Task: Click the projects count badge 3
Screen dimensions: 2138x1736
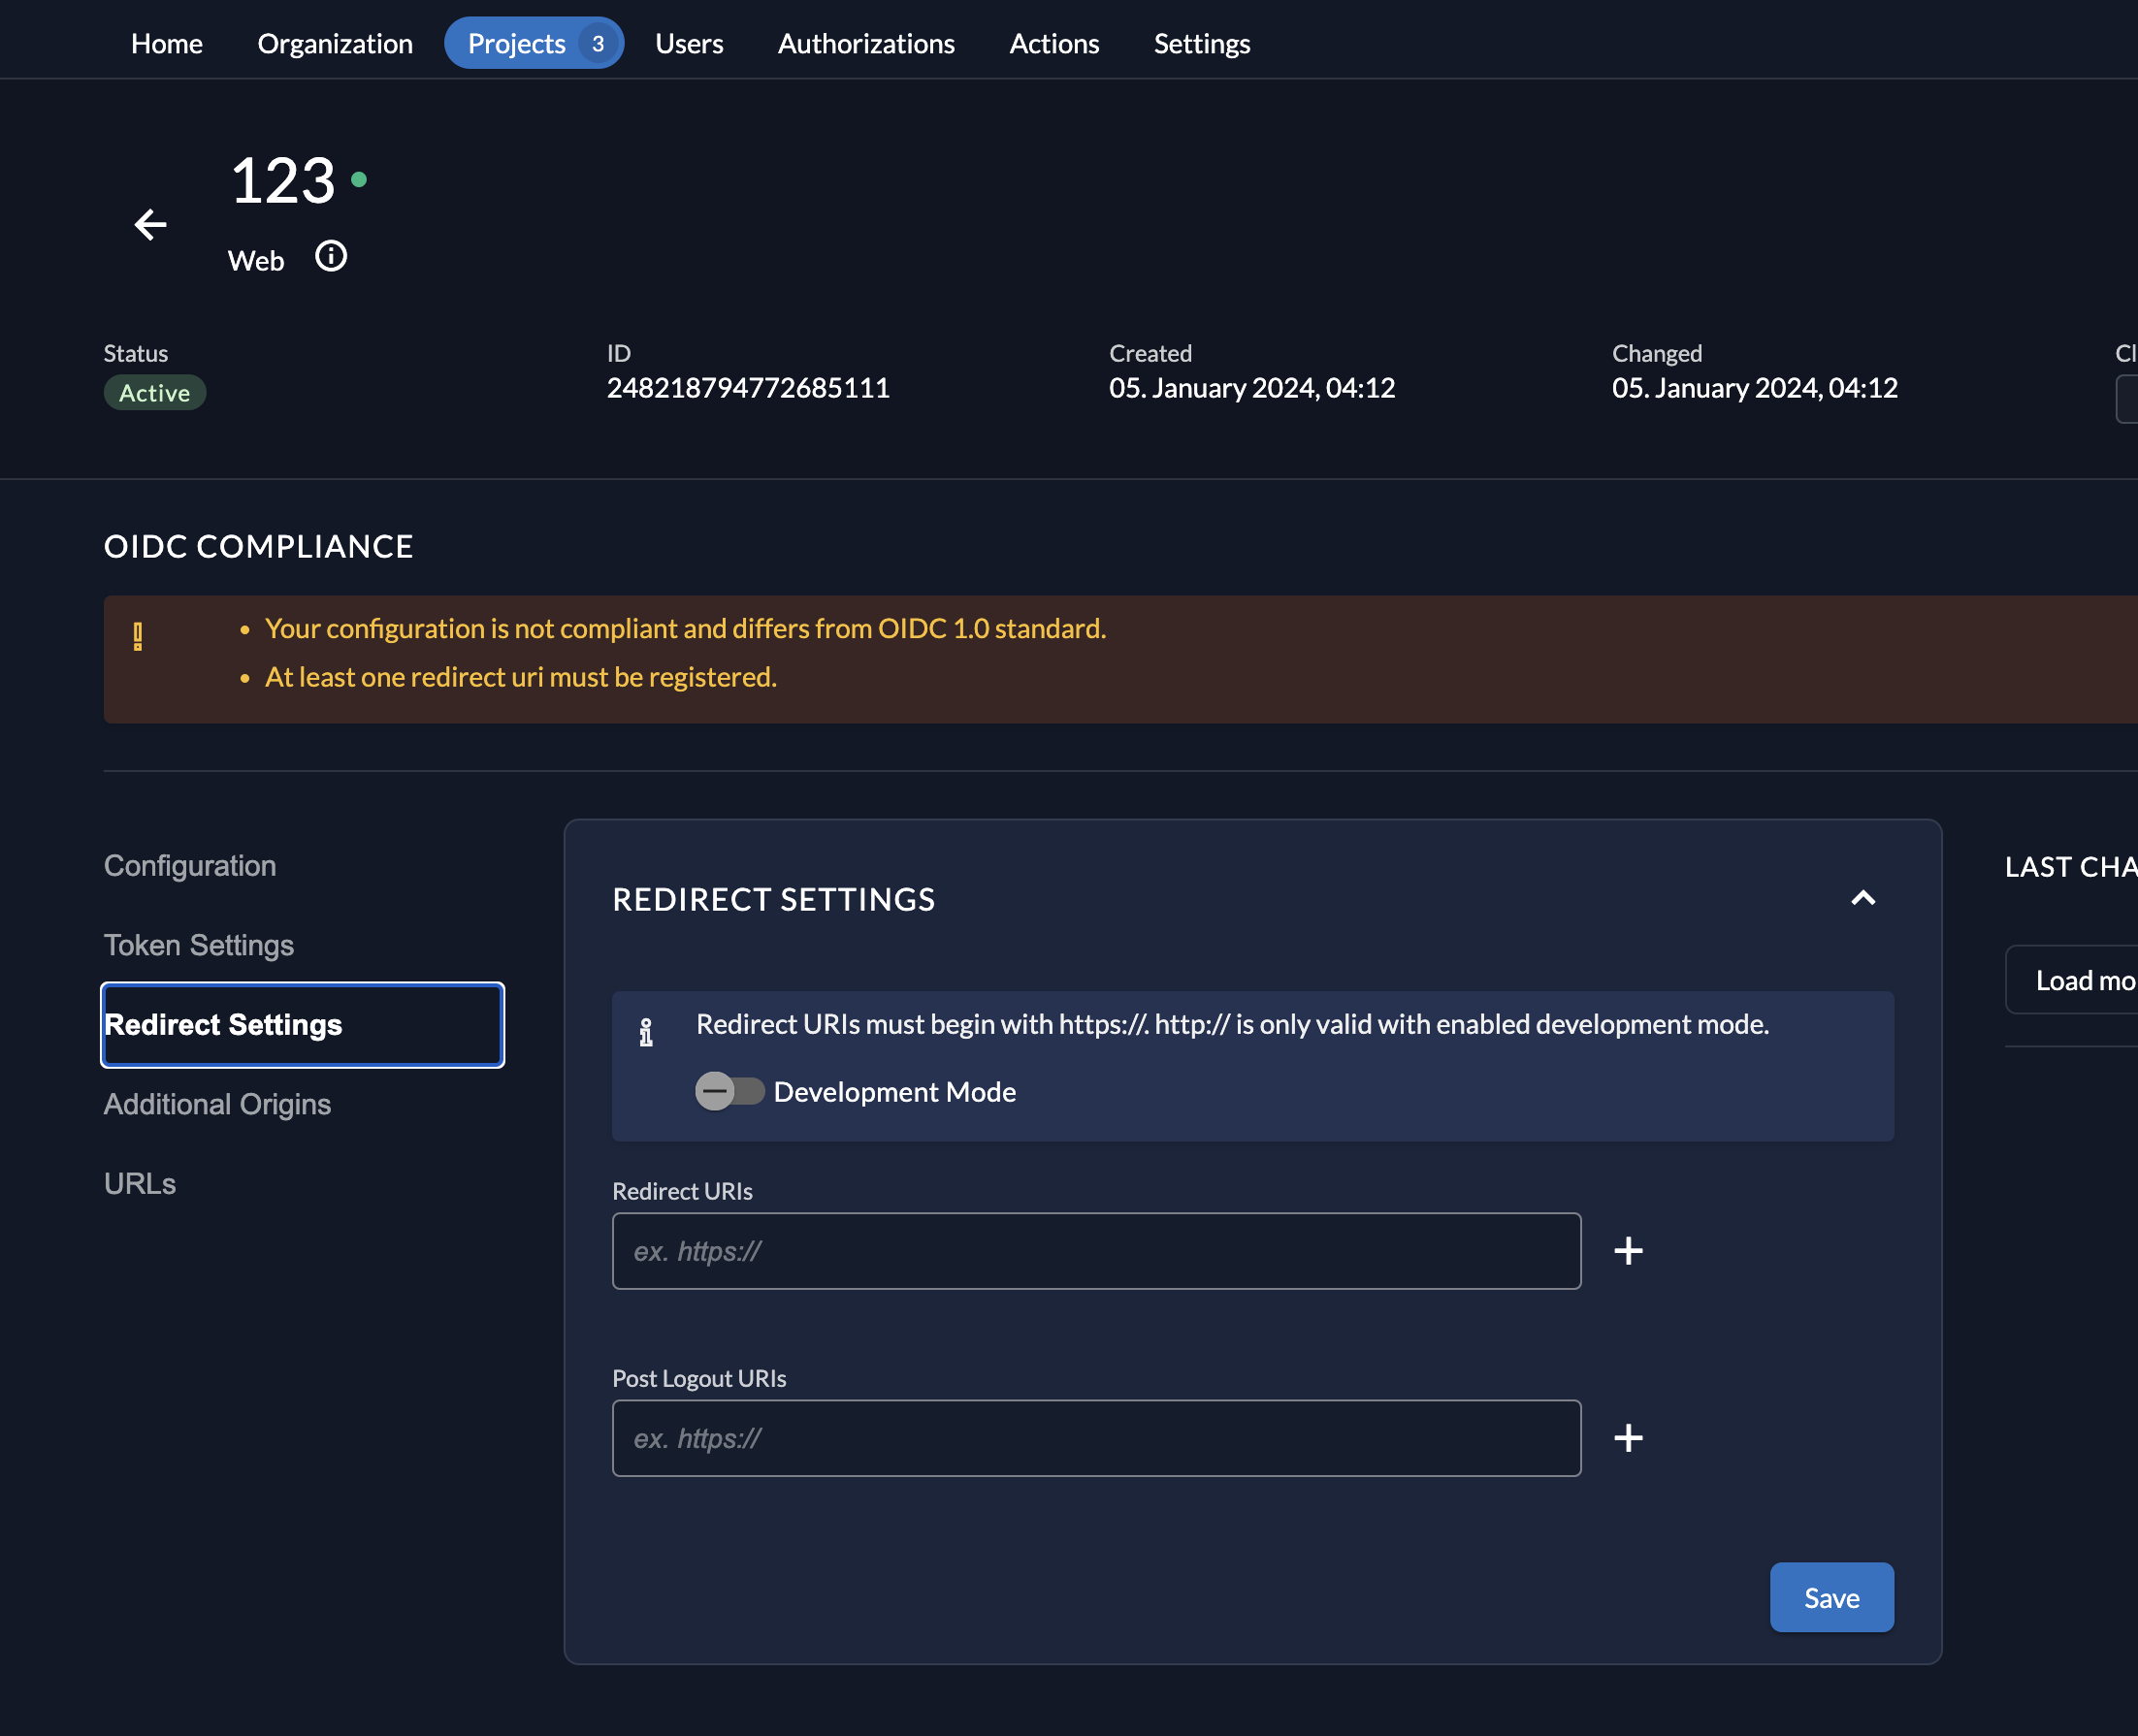Action: (x=598, y=44)
